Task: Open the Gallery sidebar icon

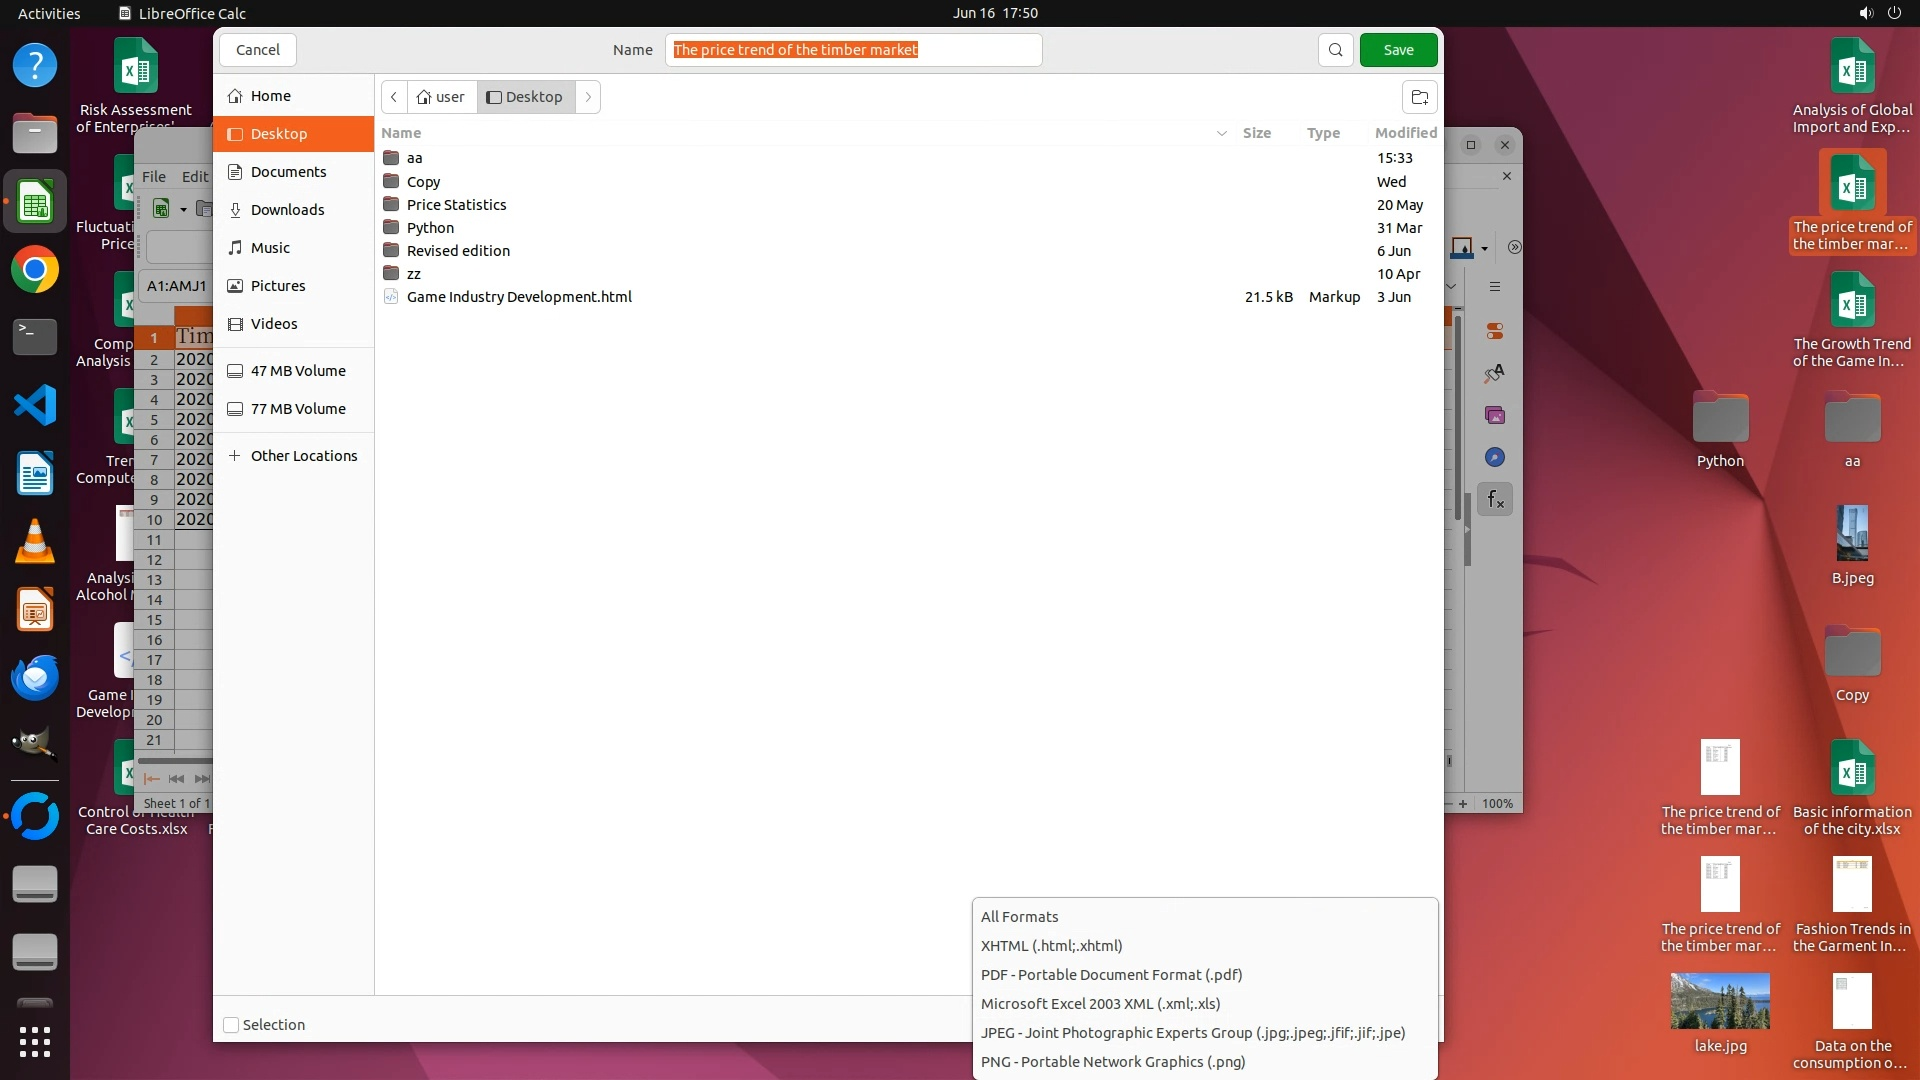Action: coord(1495,415)
